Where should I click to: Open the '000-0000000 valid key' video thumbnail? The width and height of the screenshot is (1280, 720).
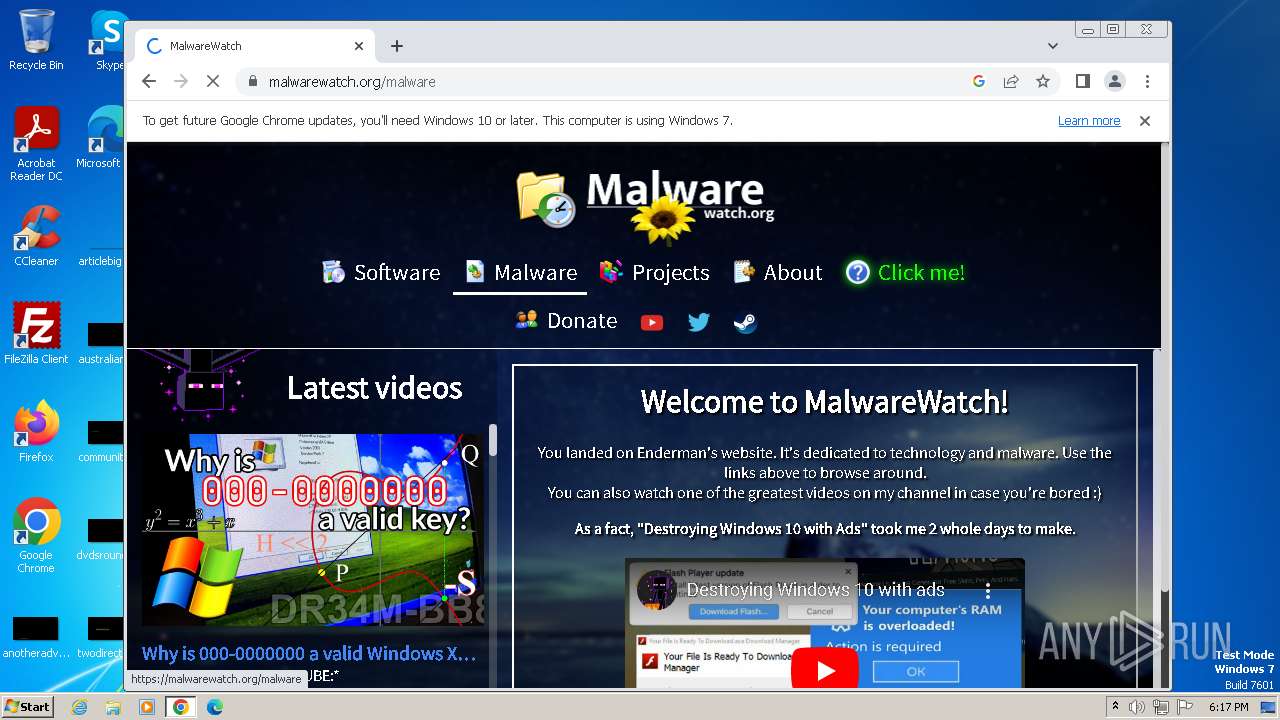(312, 530)
